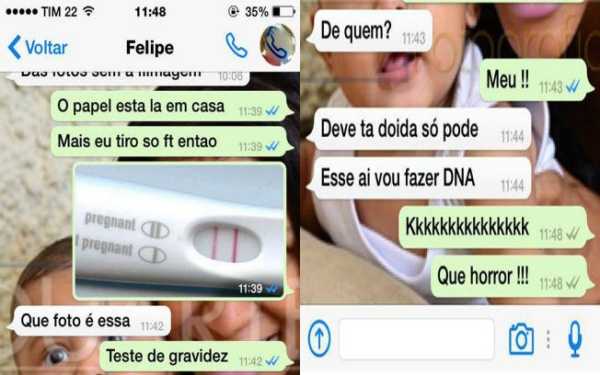The width and height of the screenshot is (600, 375).
Task: Select the 'Teste de gravidez' message bubble
Action: pos(196,356)
